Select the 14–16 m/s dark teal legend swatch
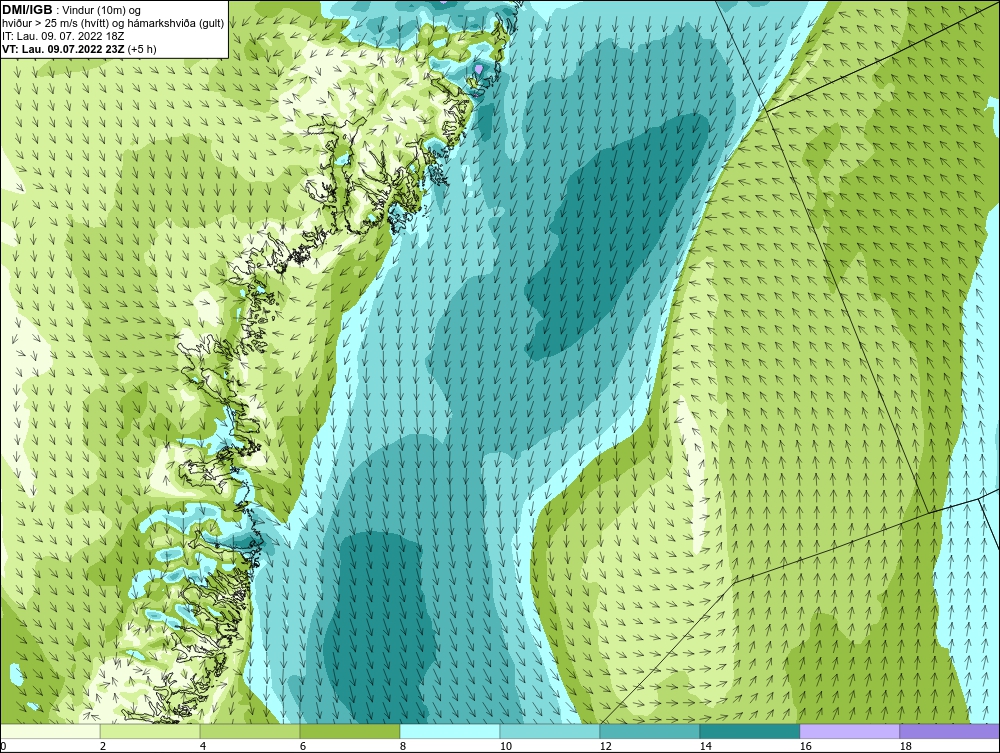 tap(749, 731)
